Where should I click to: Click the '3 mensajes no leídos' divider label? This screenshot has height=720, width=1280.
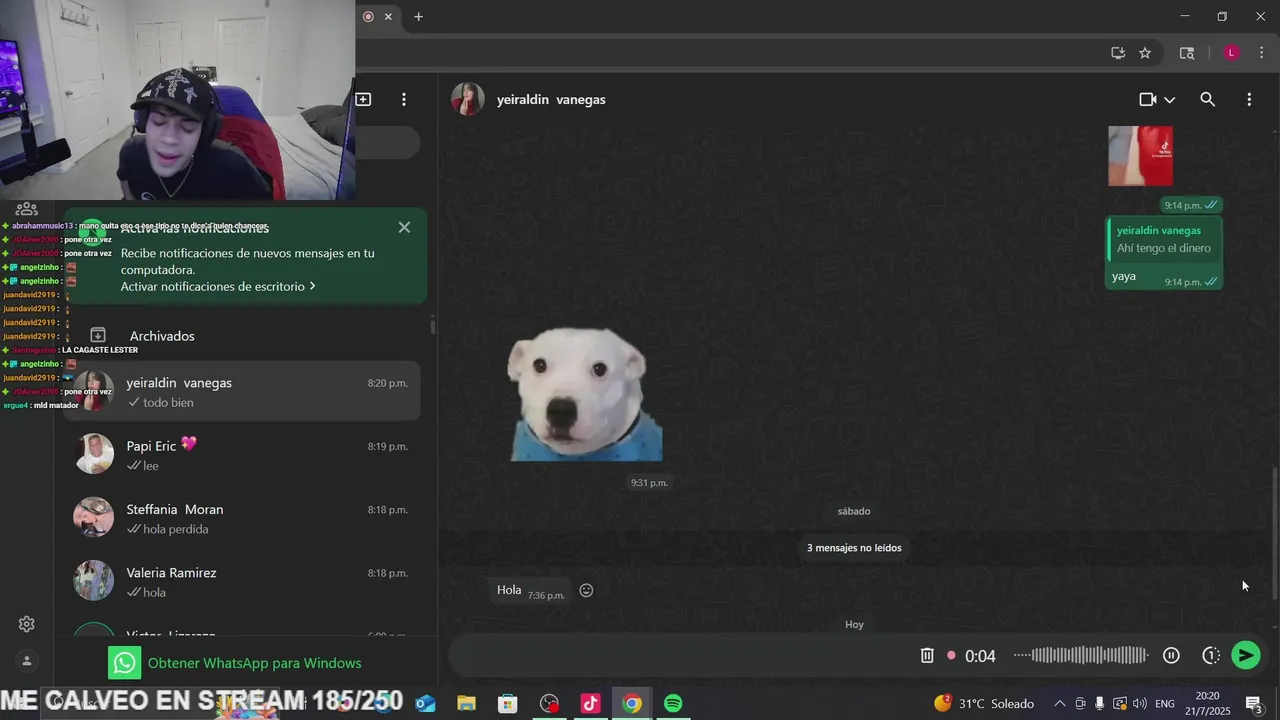[854, 548]
